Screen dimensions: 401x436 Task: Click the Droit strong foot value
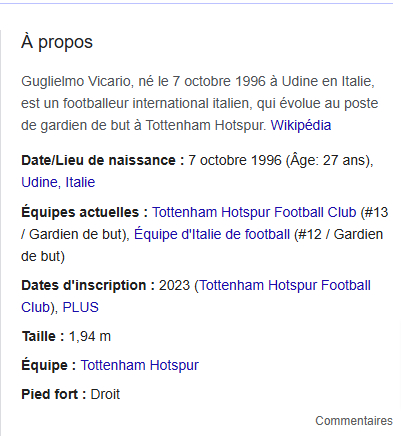[x=105, y=394]
